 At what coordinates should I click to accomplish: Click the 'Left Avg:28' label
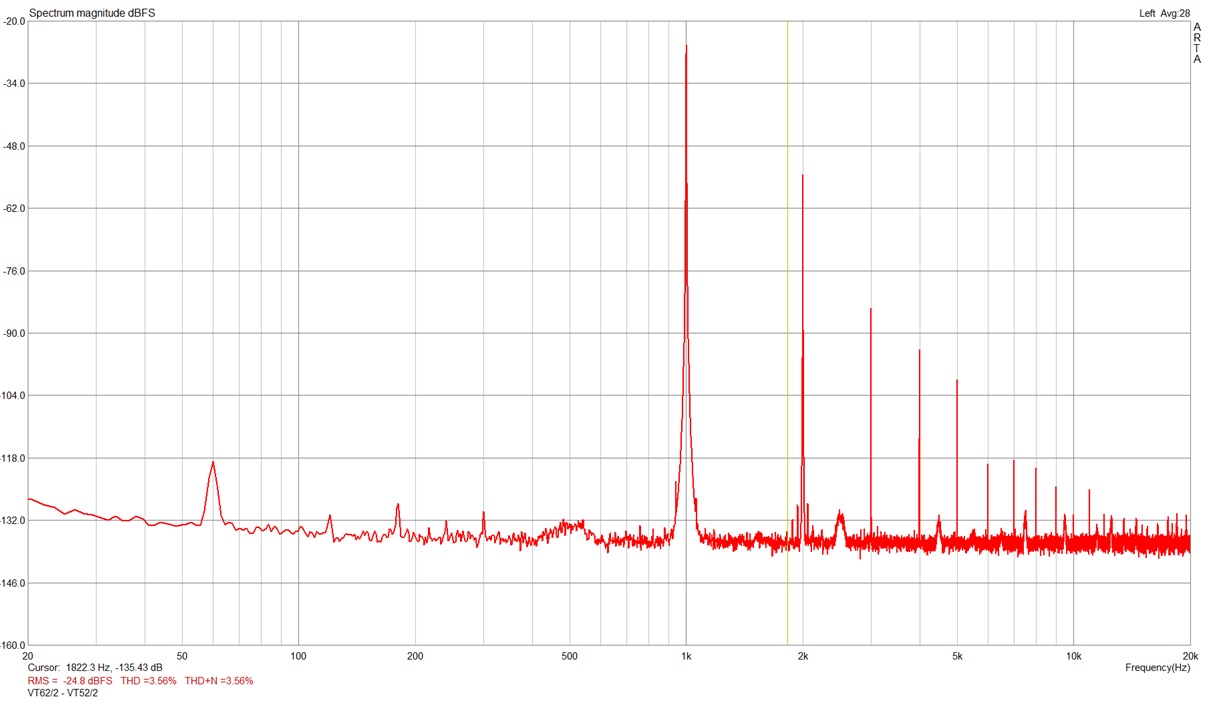pyautogui.click(x=1164, y=13)
